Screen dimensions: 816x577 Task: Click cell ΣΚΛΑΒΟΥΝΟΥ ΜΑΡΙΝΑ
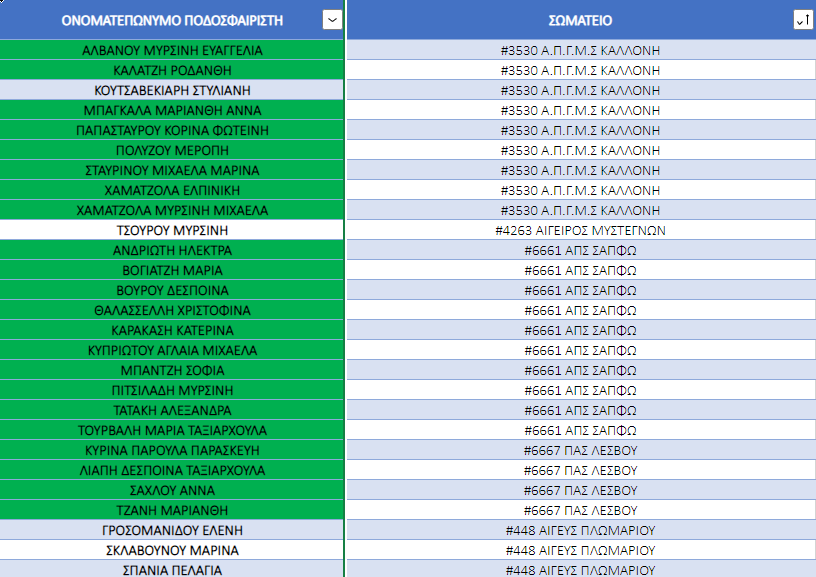(x=172, y=550)
